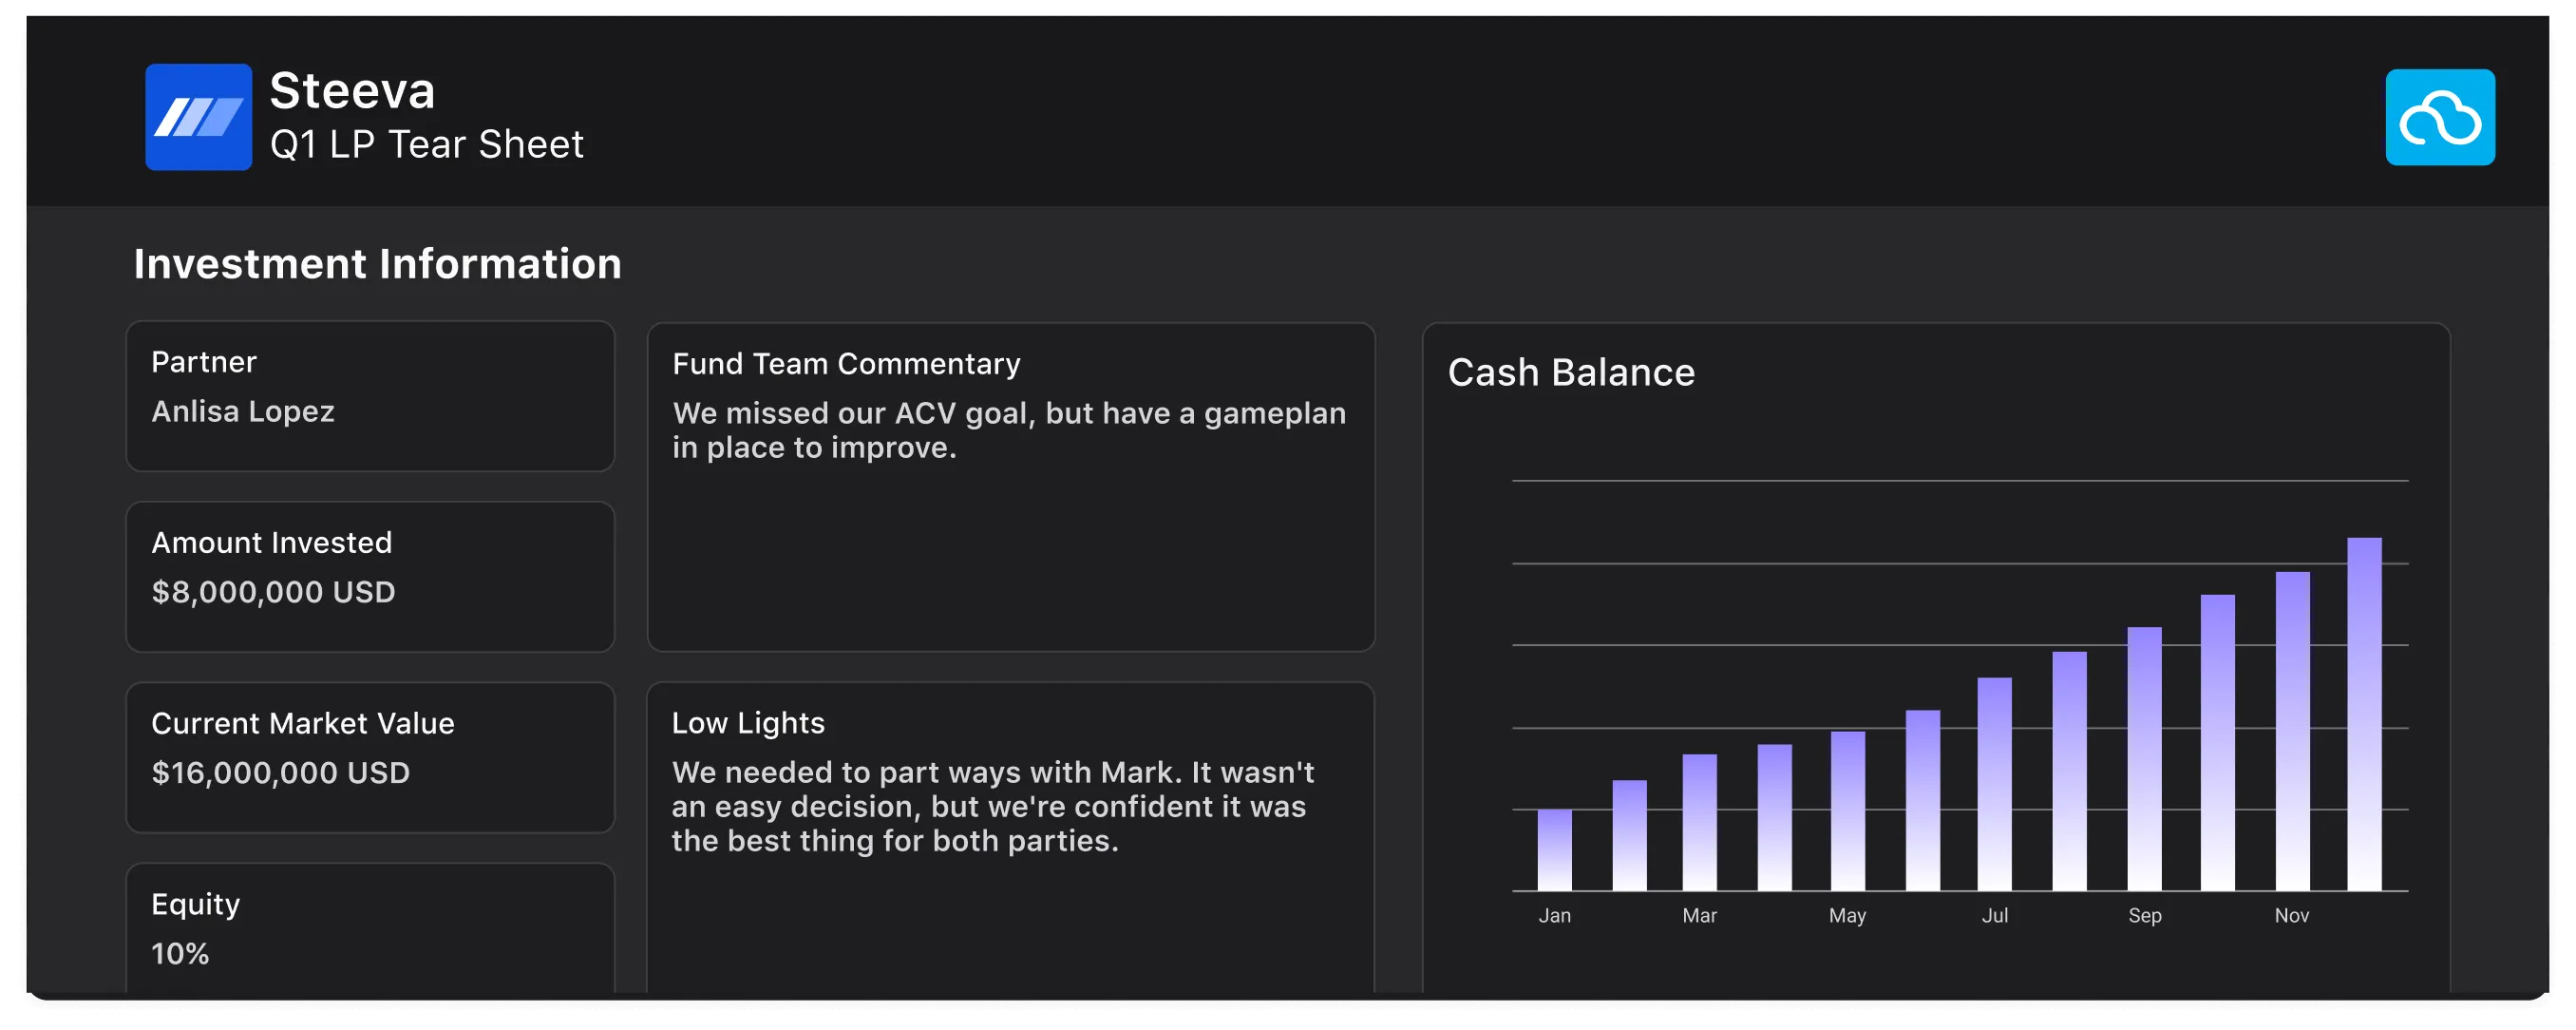Open the Partner card with Anlisa Lopez
Viewport: 2576px width, 1030px height.
(x=370, y=396)
